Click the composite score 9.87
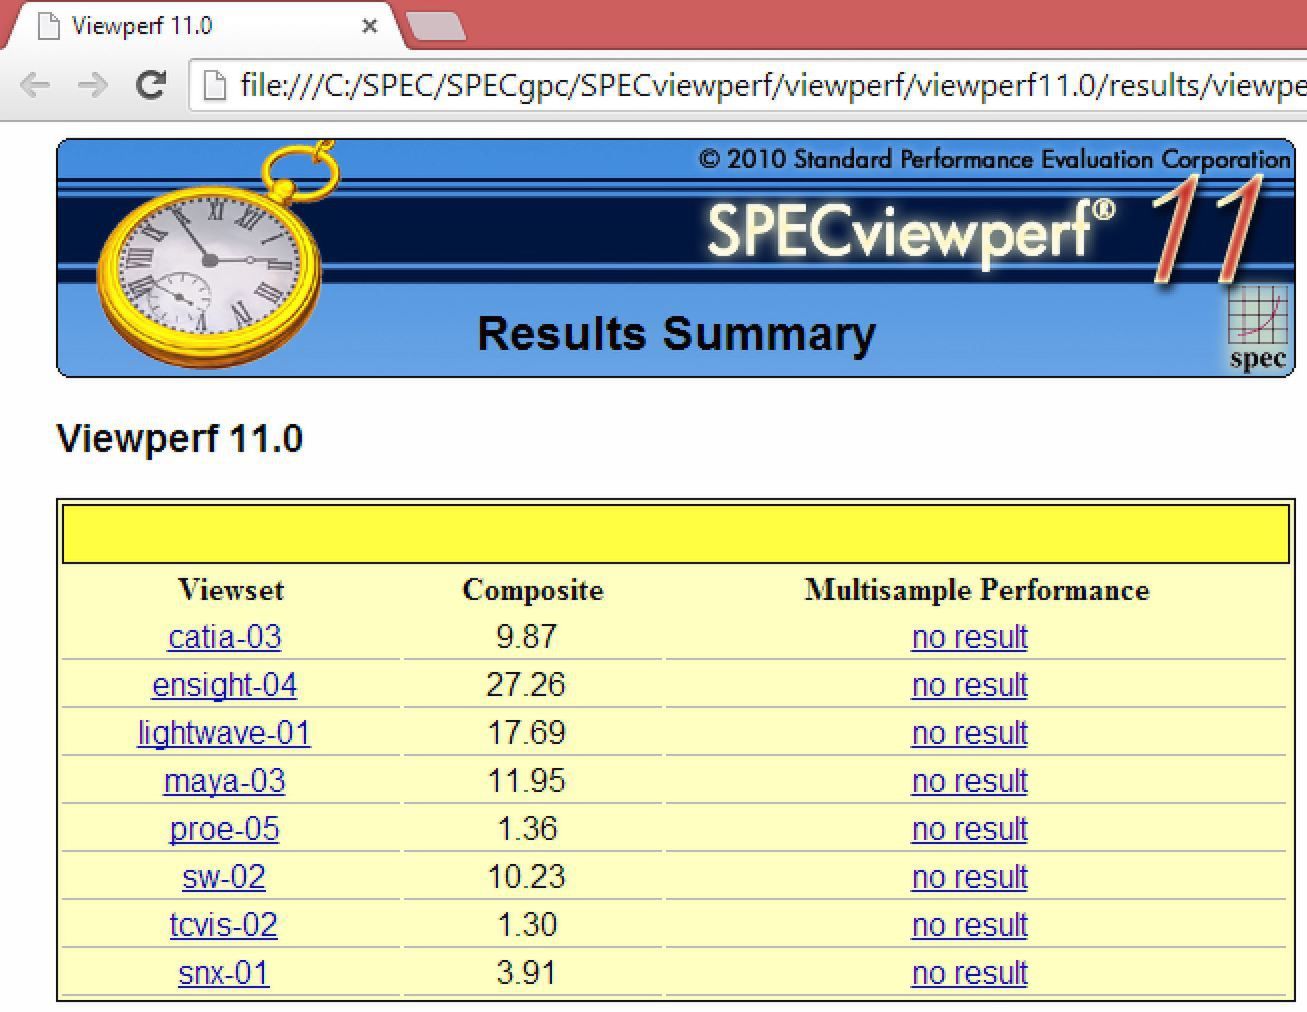Viewport: 1307px width, 1012px height. click(x=527, y=637)
